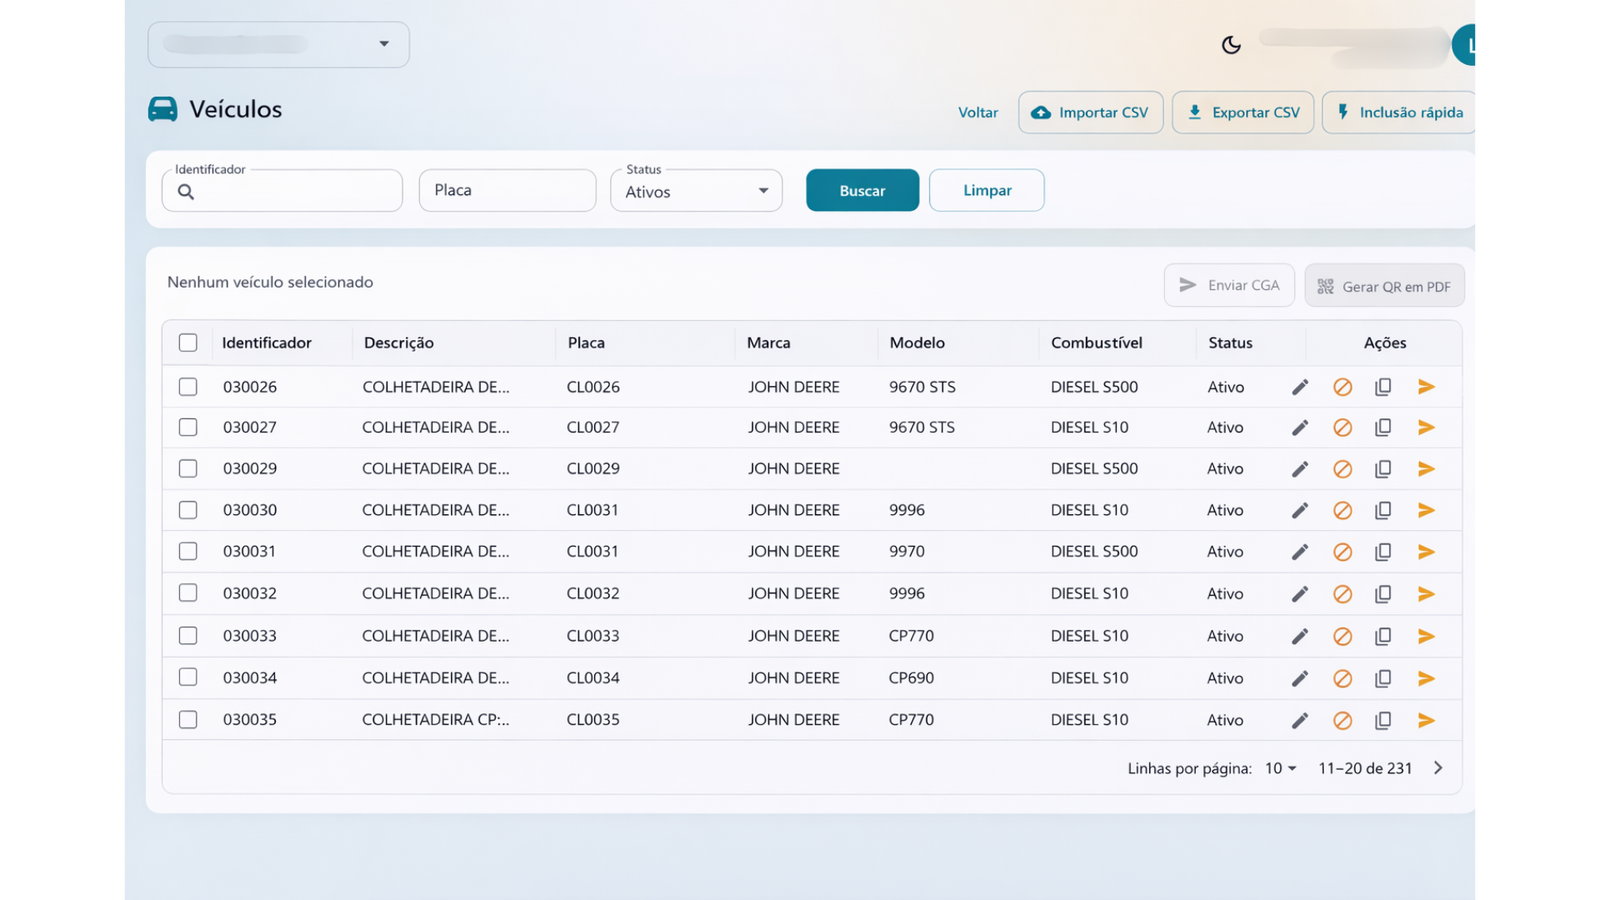The height and width of the screenshot is (900, 1600).
Task: Click the deactivate icon for vehicle 030035
Action: point(1342,720)
